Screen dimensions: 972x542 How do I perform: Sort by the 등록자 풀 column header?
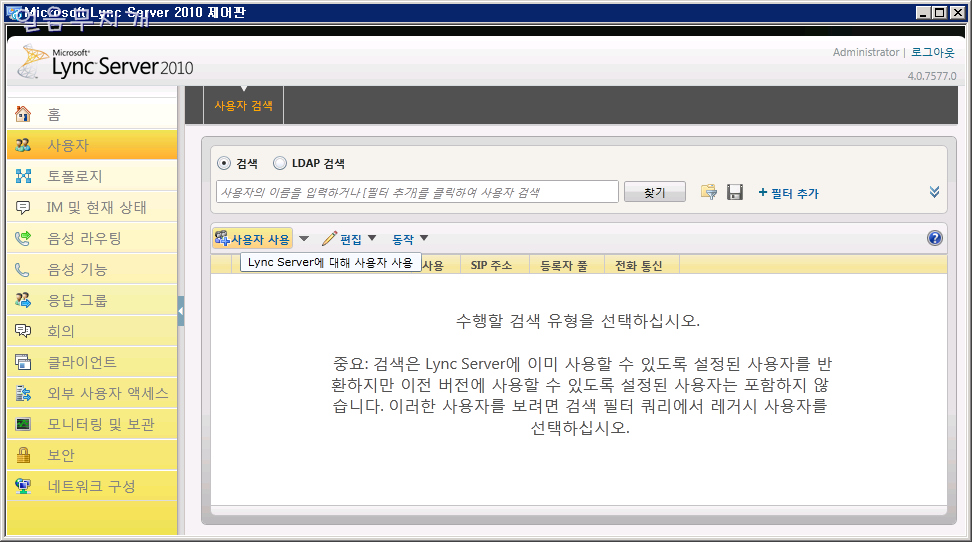[x=563, y=265]
